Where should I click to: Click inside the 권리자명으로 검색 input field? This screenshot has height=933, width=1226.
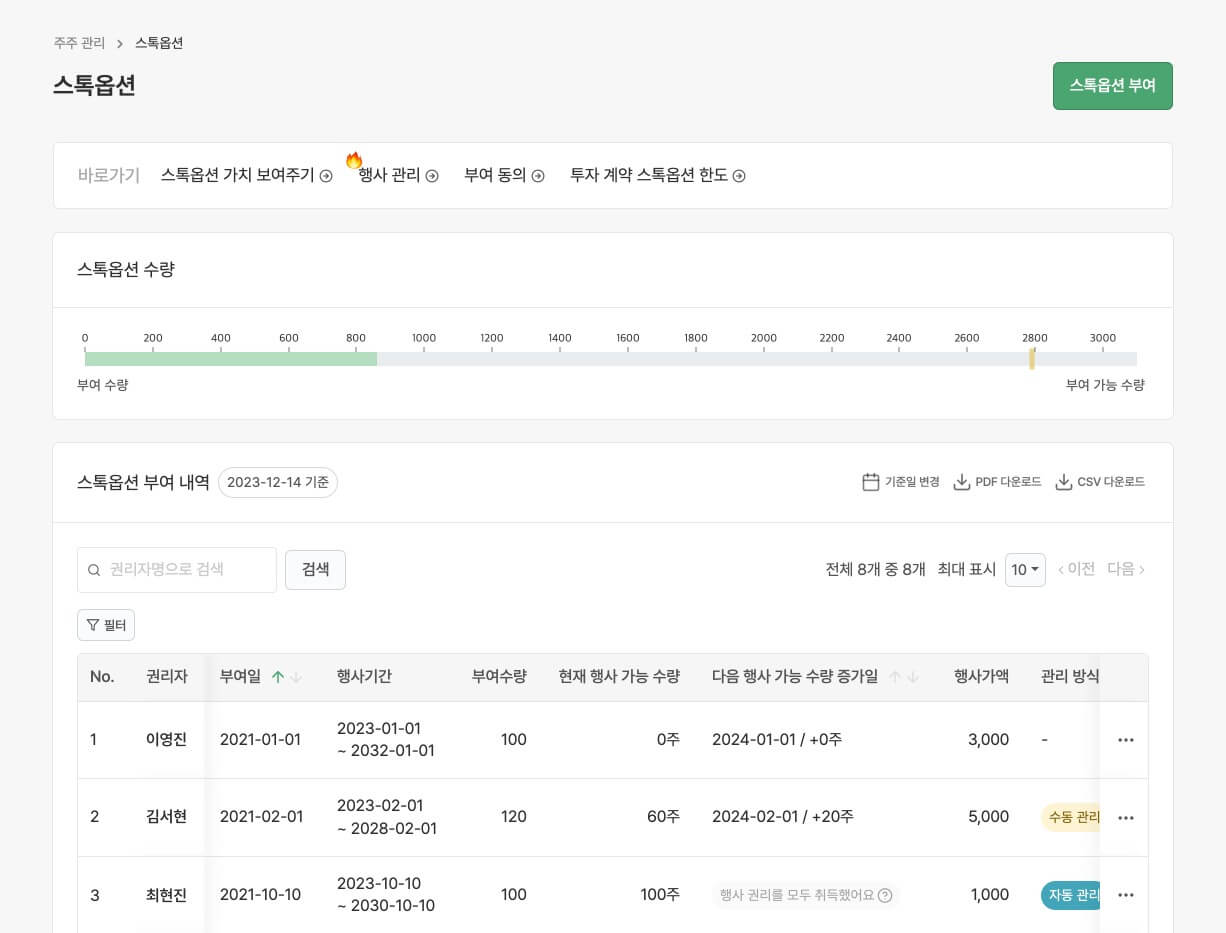click(180, 570)
